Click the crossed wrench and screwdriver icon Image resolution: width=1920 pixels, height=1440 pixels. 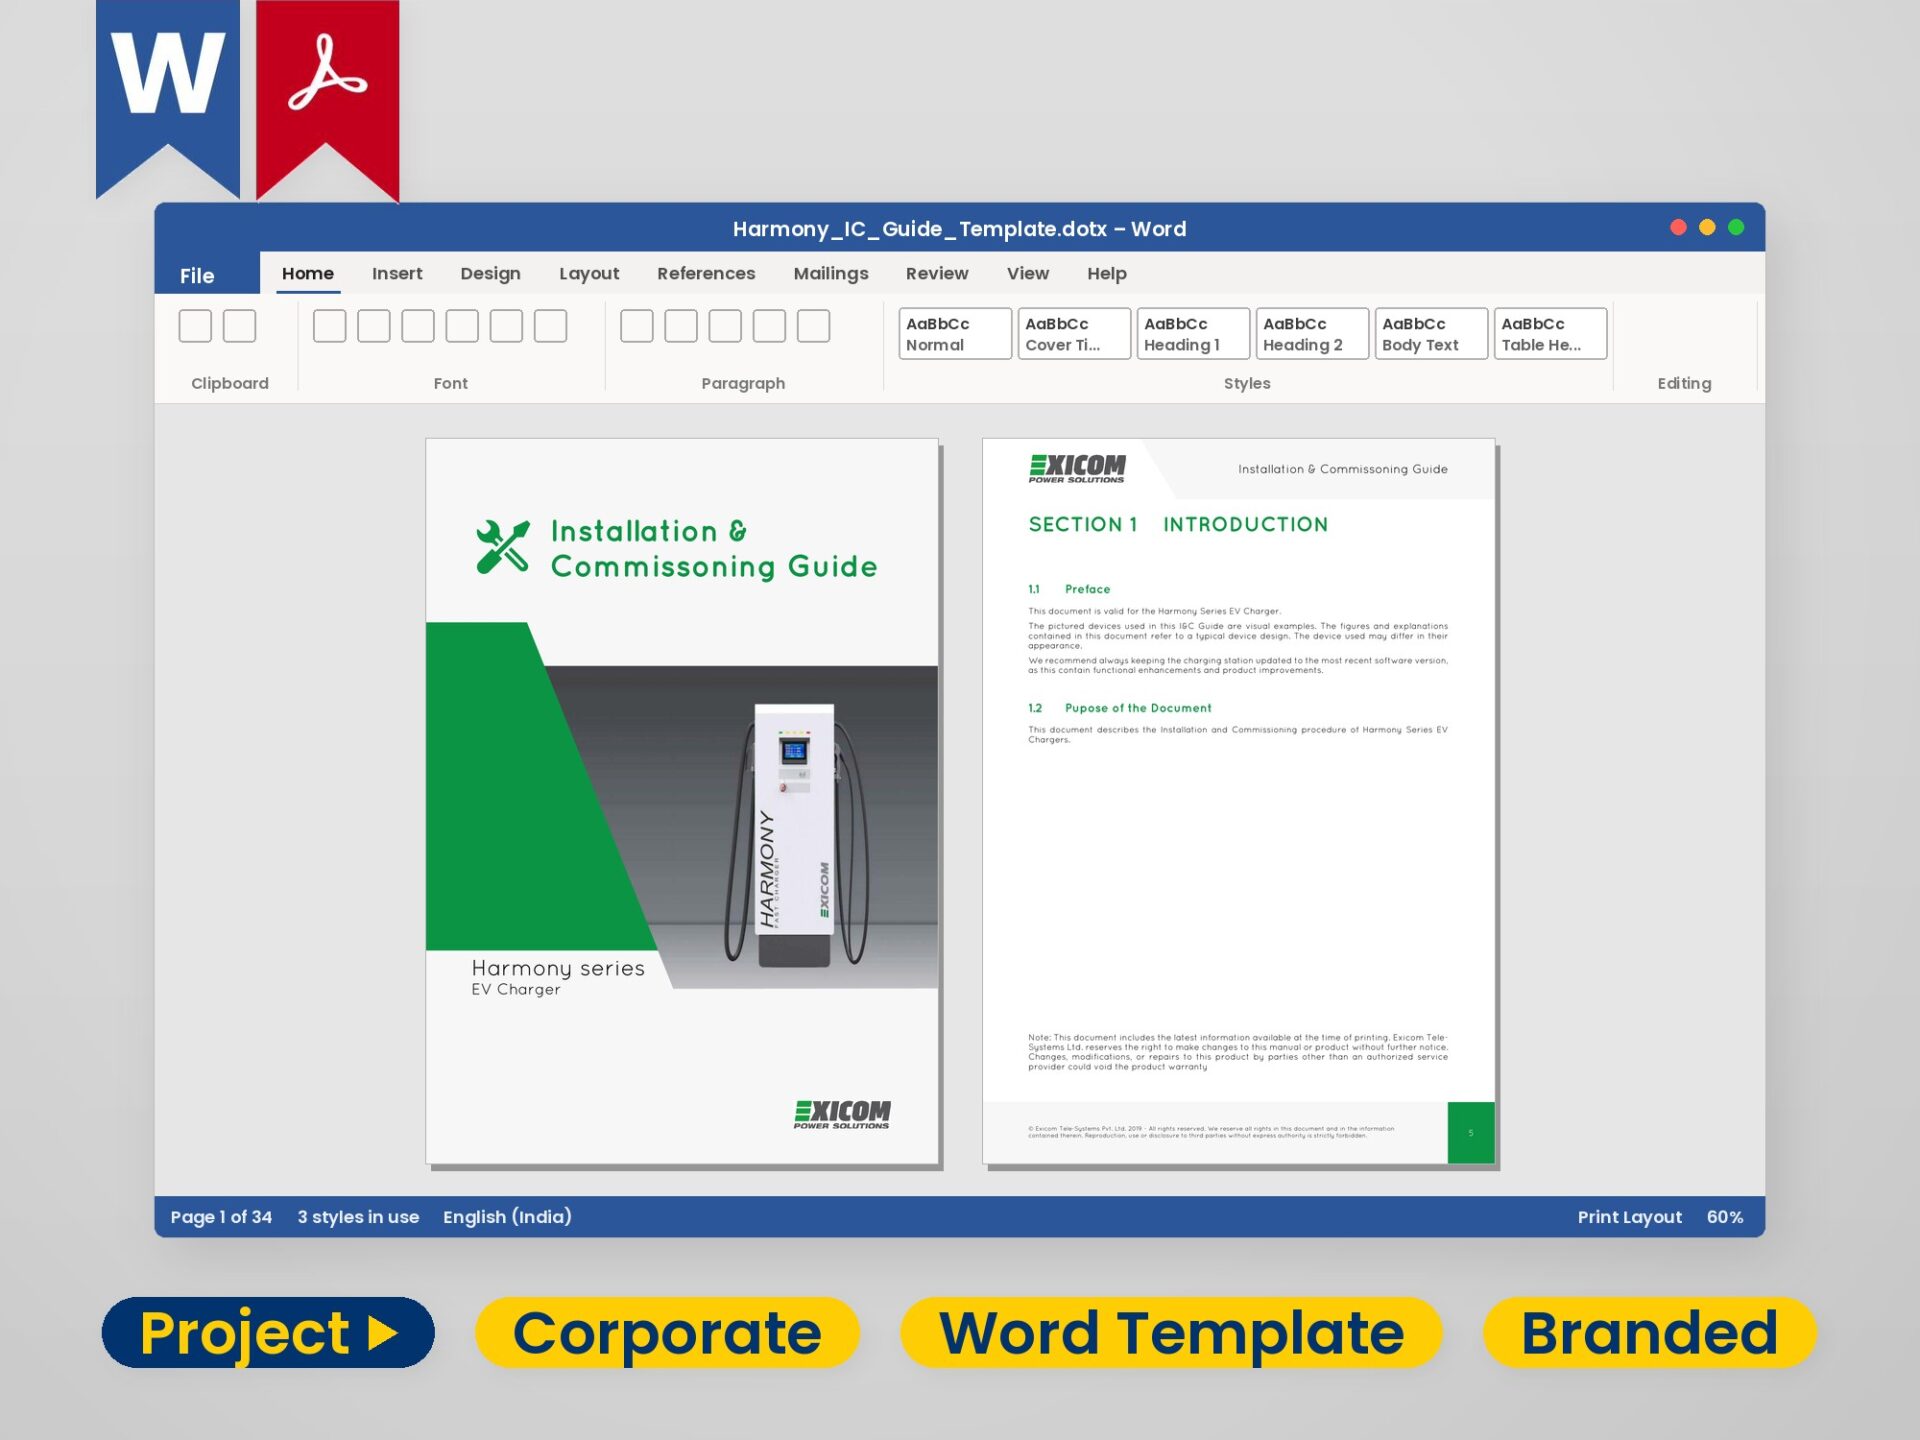point(503,547)
